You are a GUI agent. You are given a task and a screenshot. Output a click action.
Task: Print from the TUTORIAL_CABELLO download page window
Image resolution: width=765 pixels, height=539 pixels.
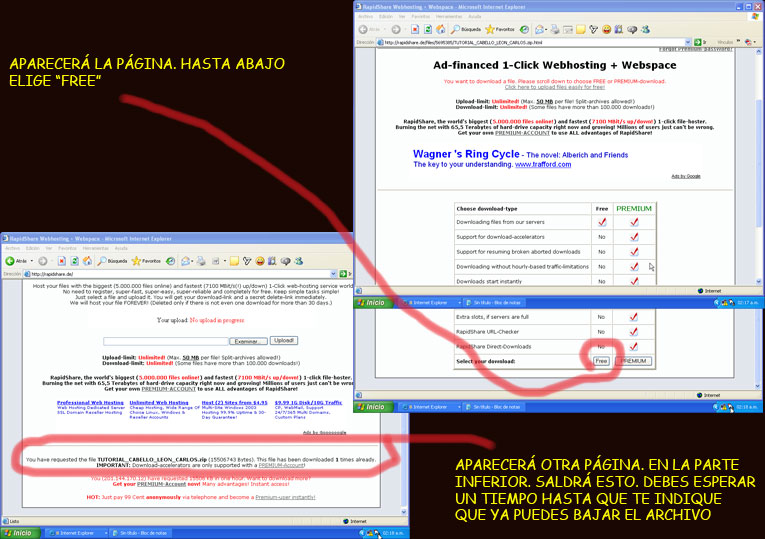click(x=555, y=30)
